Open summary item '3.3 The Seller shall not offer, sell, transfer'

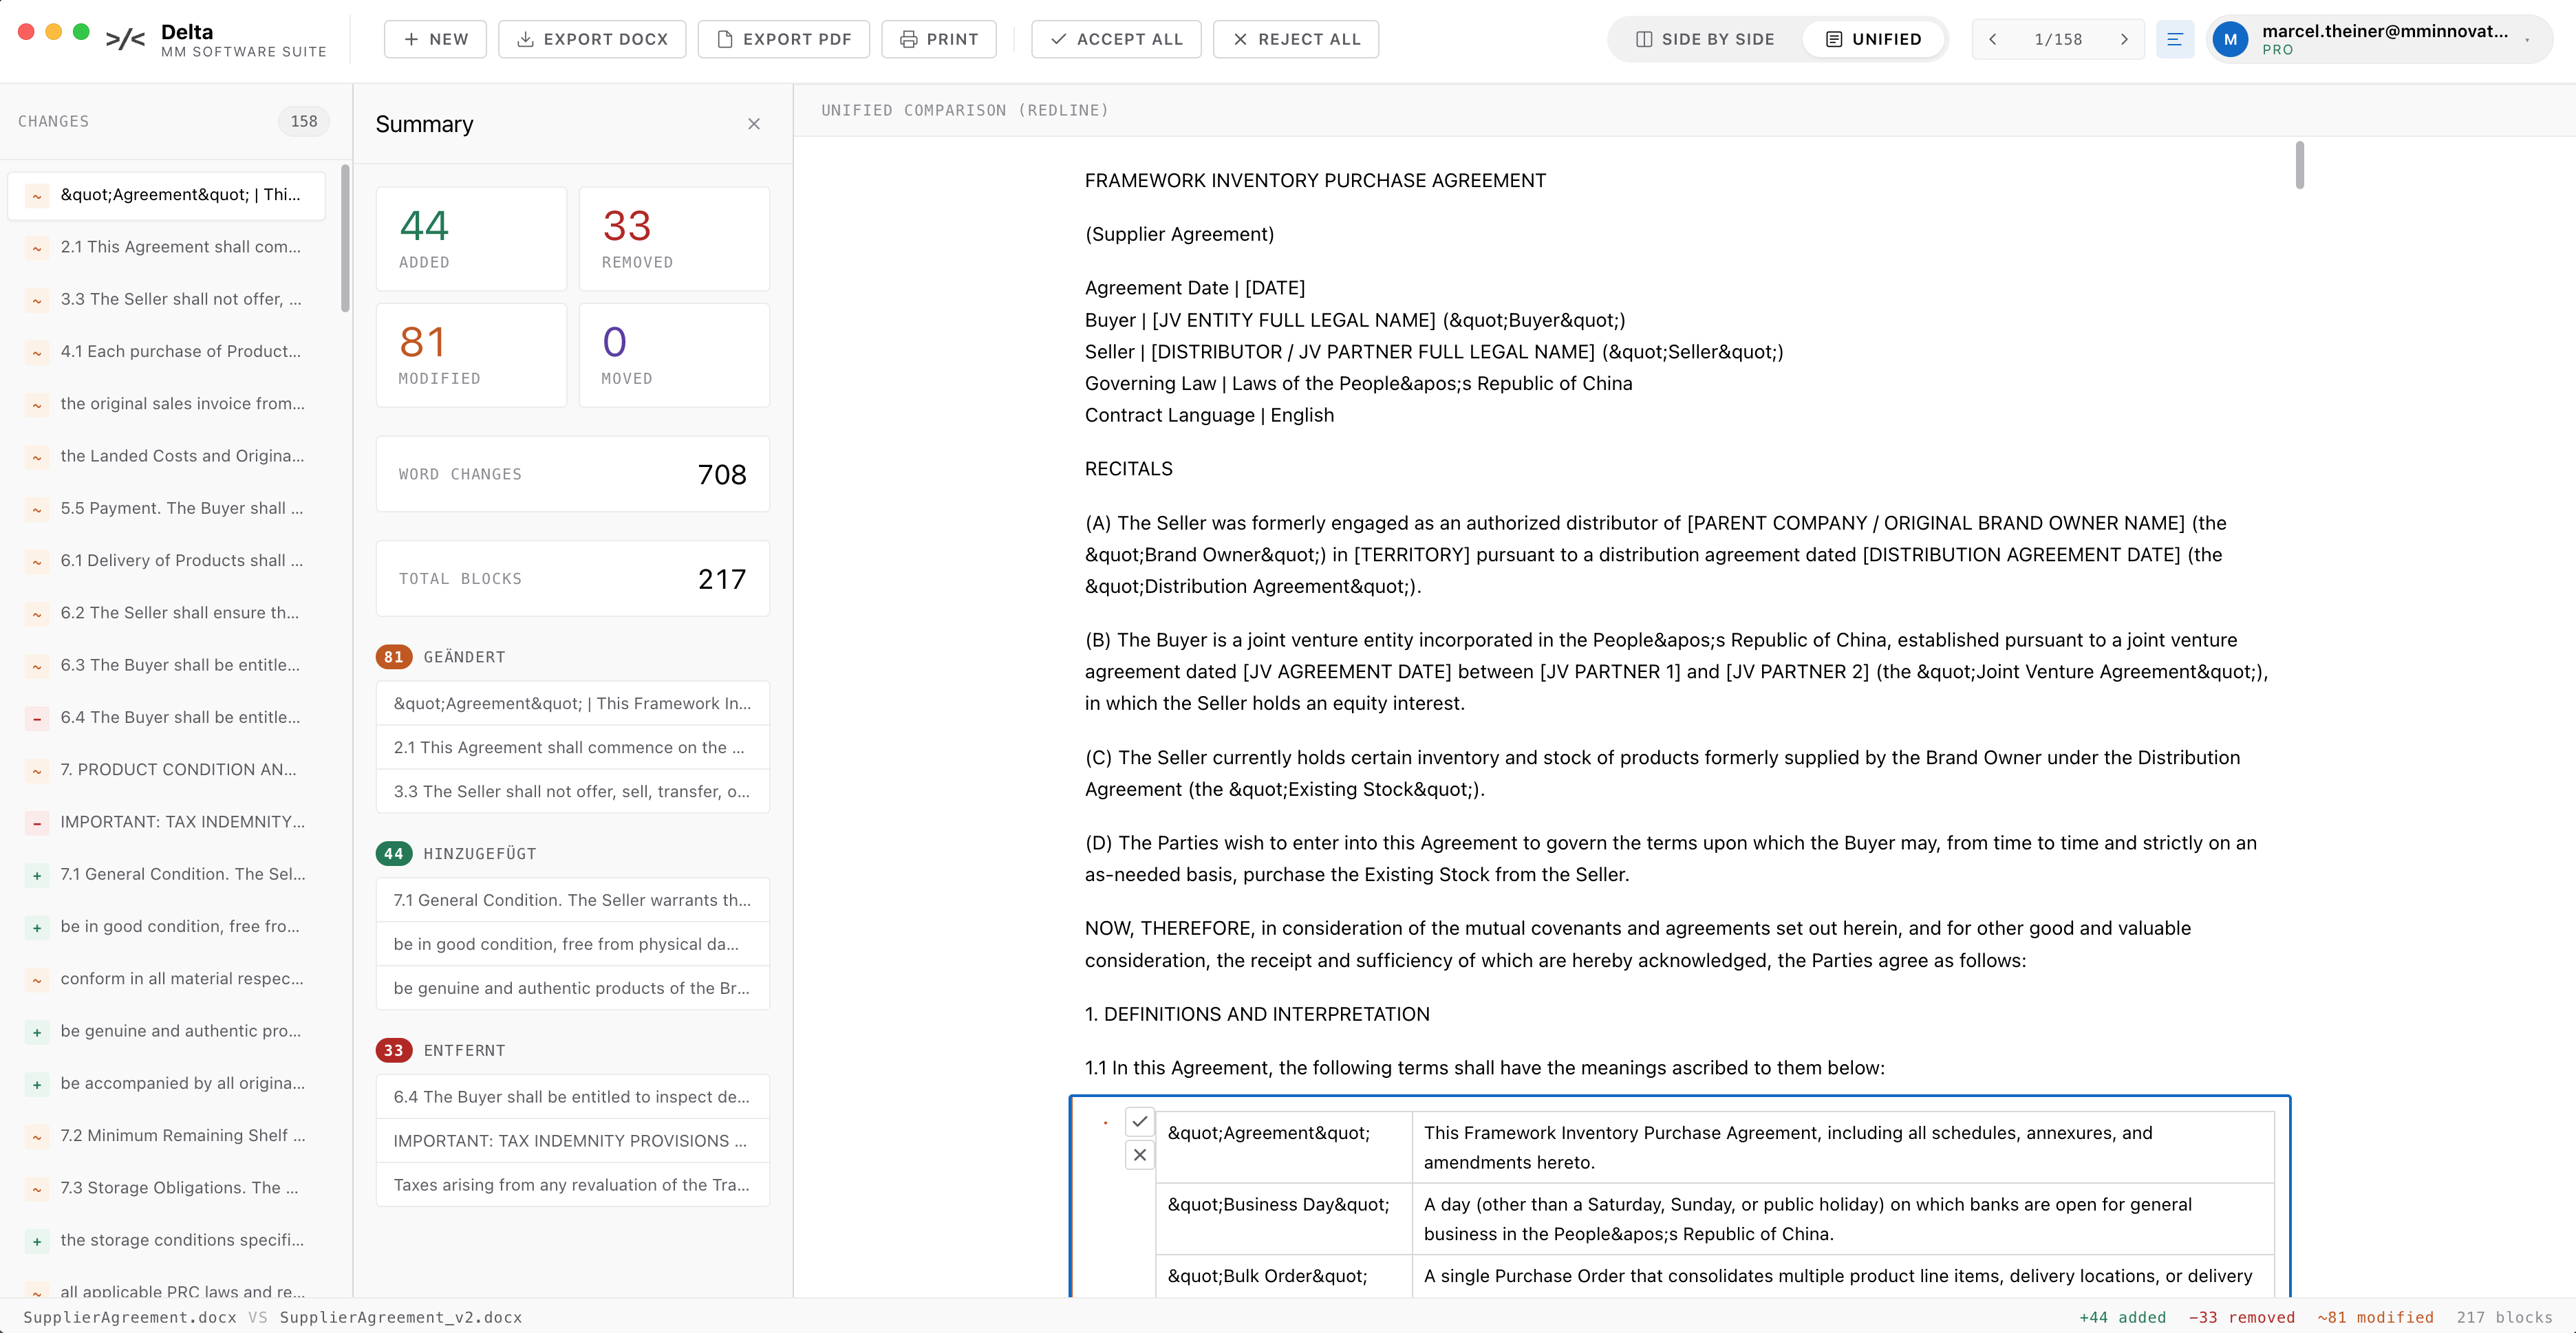(x=573, y=791)
